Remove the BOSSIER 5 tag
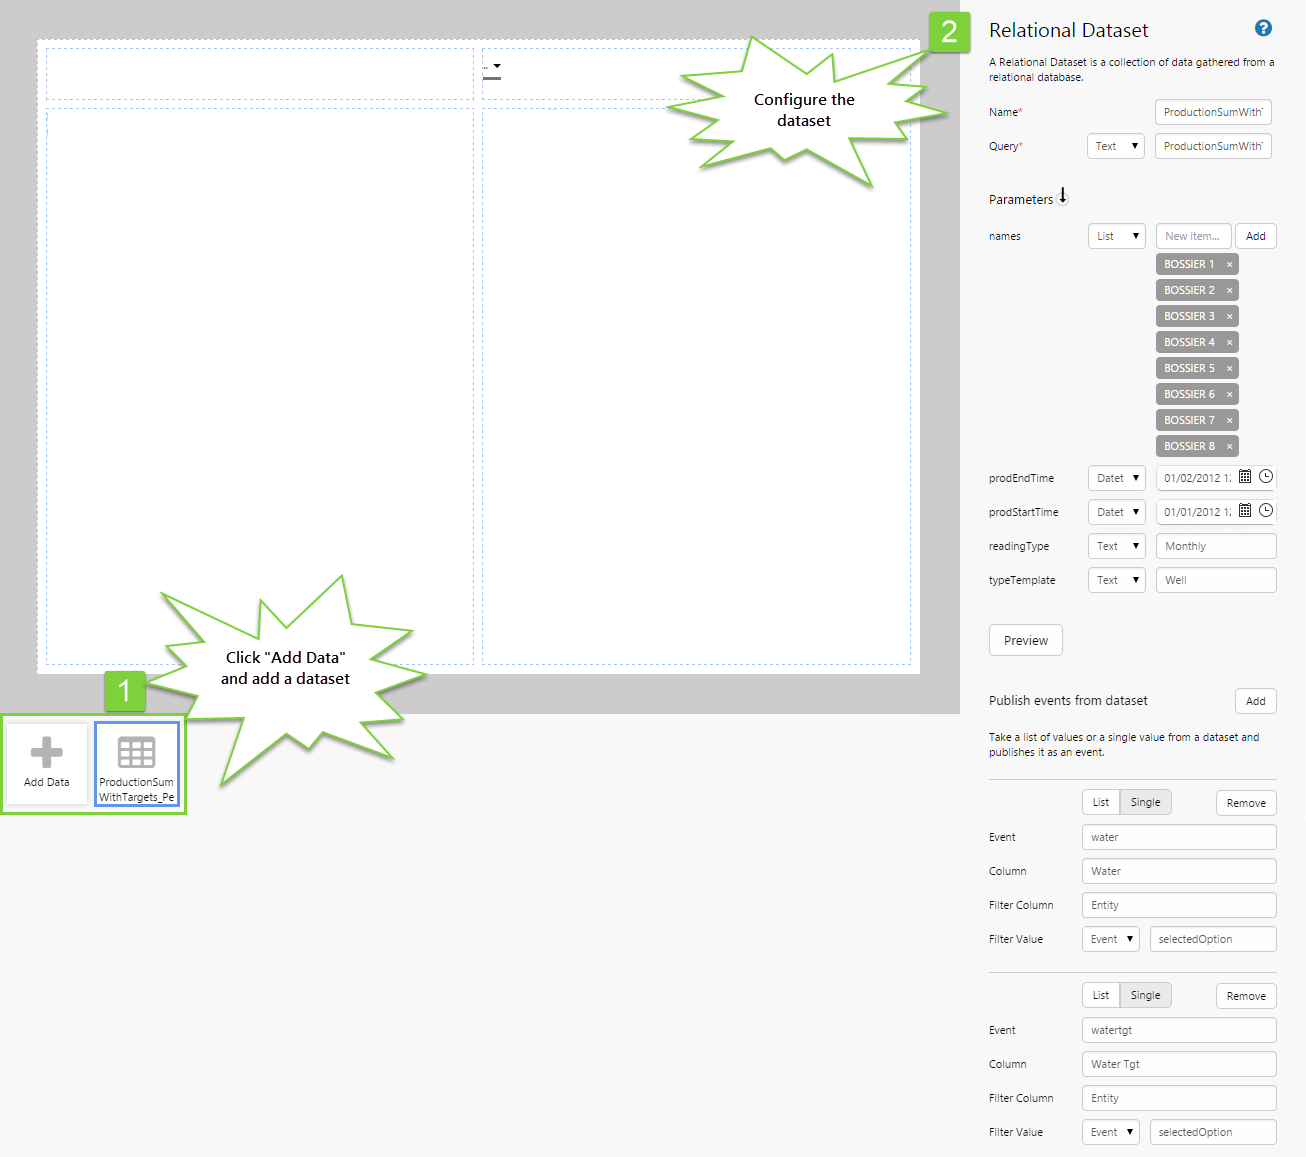Image resolution: width=1306 pixels, height=1157 pixels. tap(1229, 369)
